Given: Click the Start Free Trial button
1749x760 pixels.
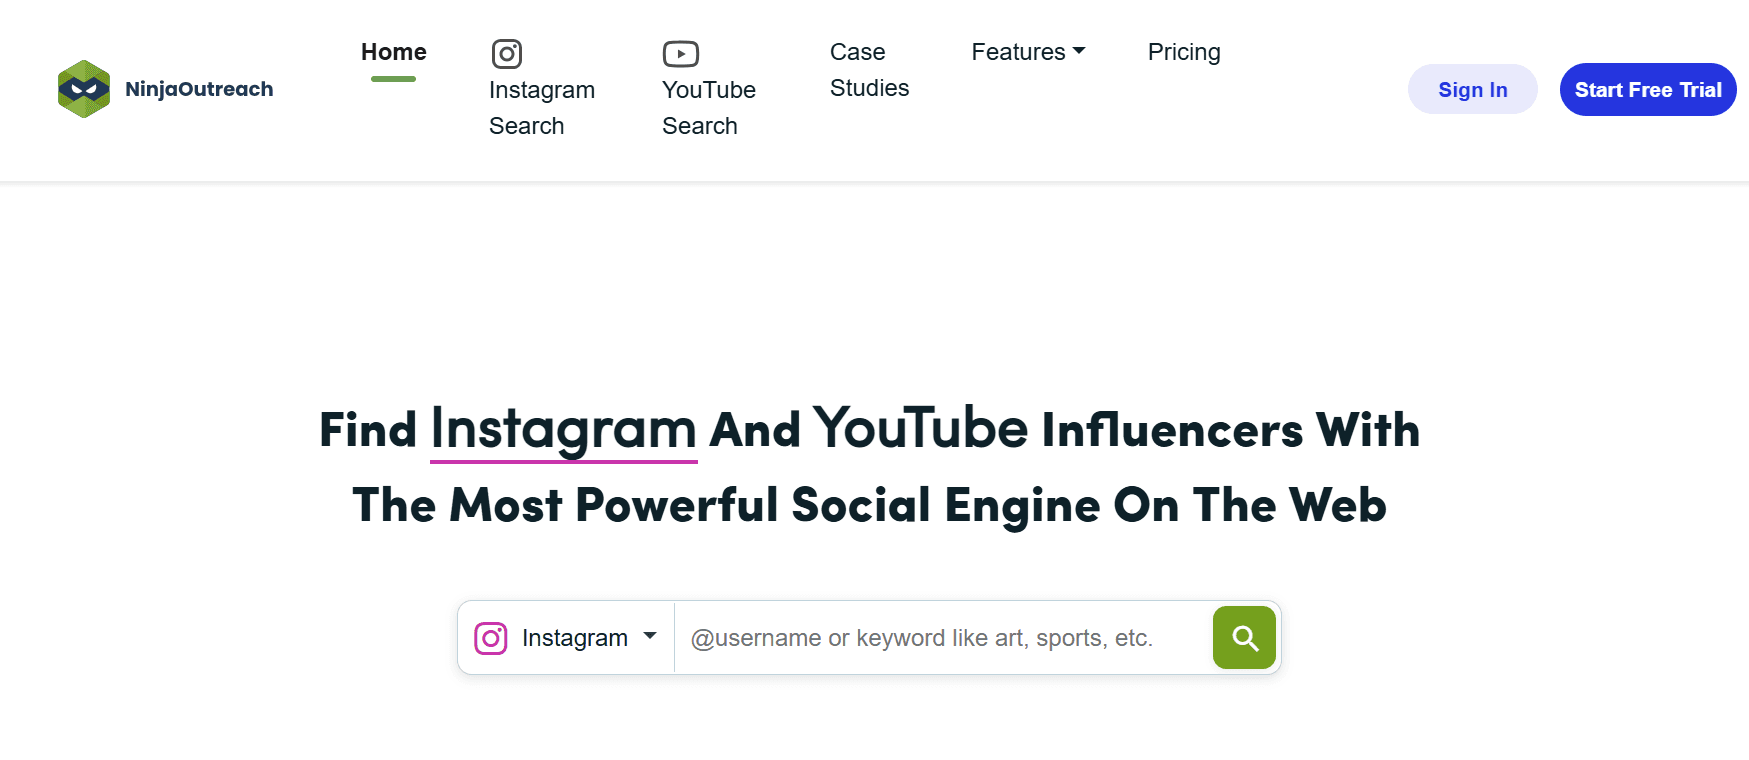Looking at the screenshot, I should coord(1648,90).
